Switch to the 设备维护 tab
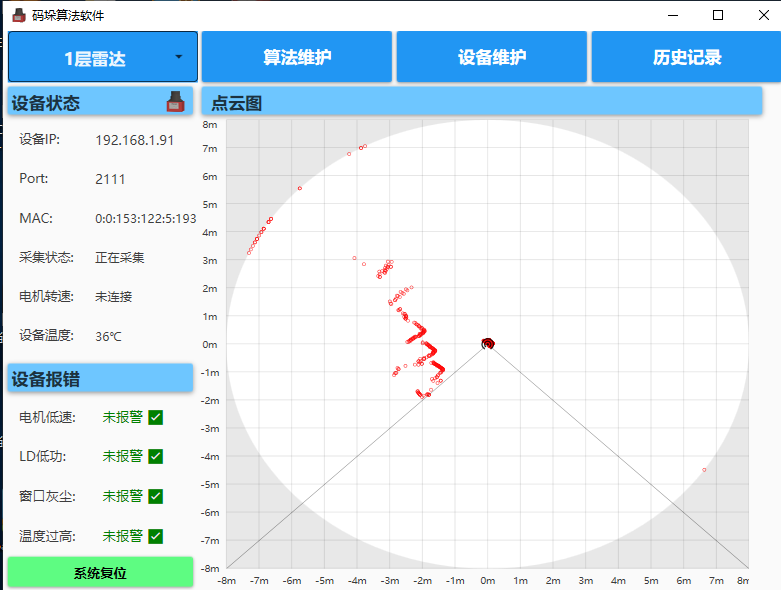This screenshot has height=590, width=781. (x=492, y=57)
